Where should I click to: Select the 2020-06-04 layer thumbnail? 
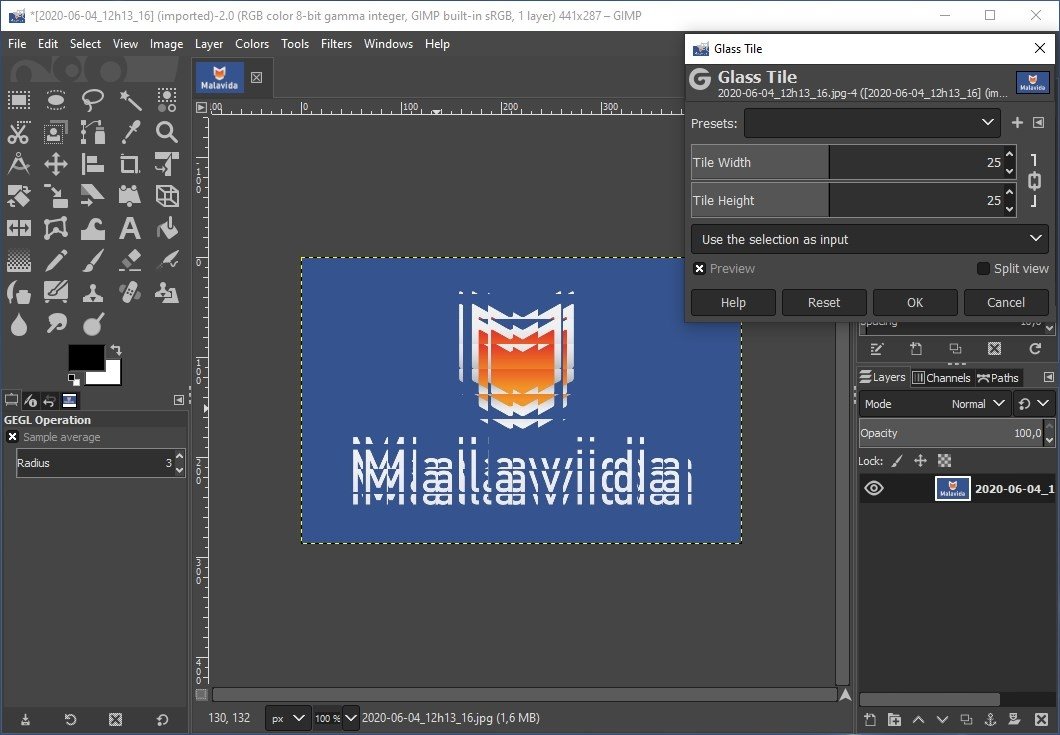point(953,488)
